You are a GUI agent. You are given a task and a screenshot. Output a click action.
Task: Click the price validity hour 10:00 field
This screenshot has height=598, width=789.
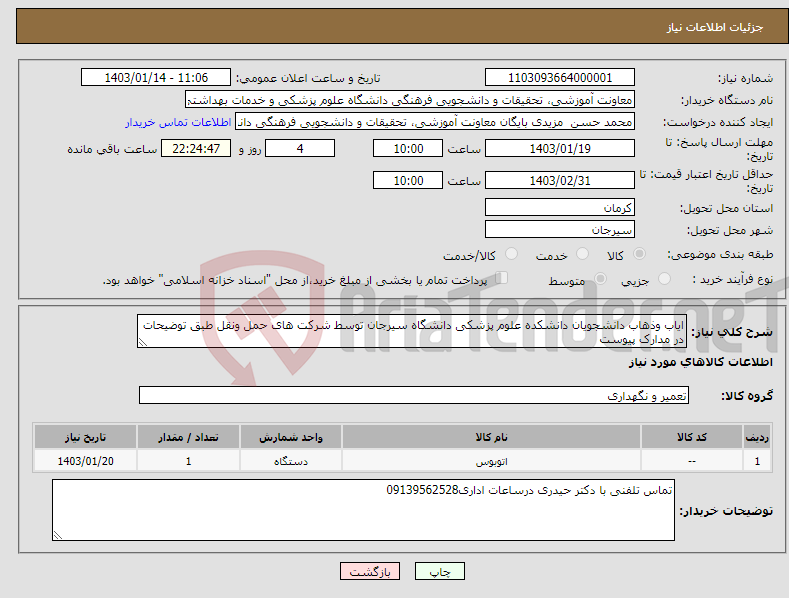(x=408, y=180)
